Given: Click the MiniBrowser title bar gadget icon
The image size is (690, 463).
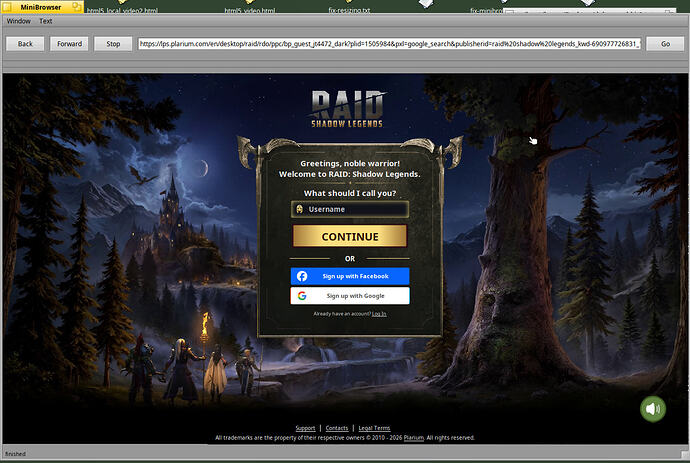Looking at the screenshot, I should 77,7.
